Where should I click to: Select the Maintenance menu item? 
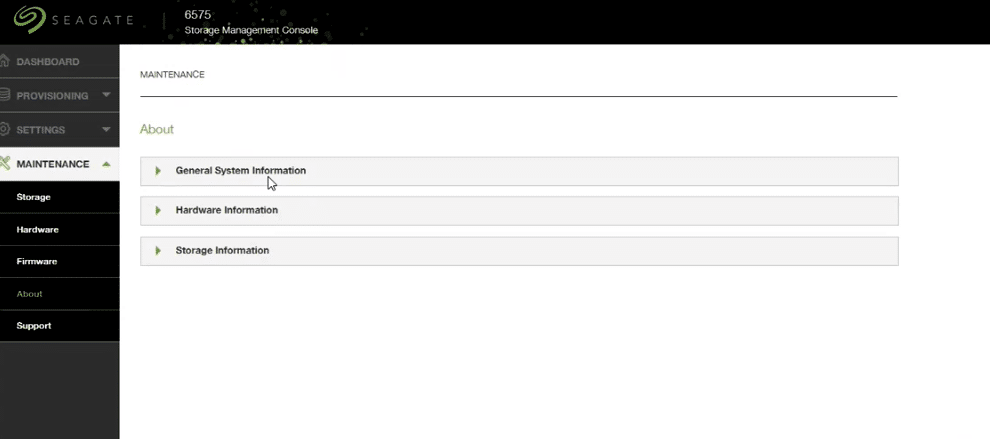(x=59, y=164)
